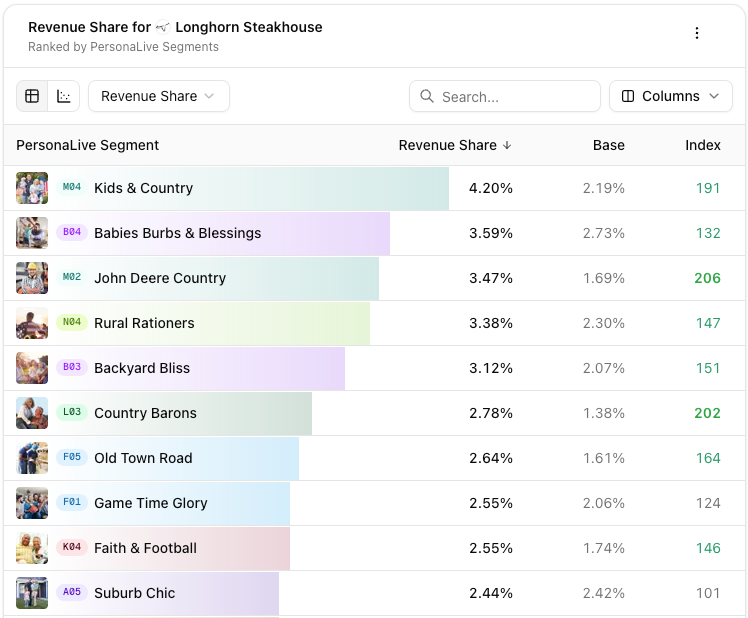This screenshot has width=748, height=618.
Task: Select Suburb Chic segment name
Action: coord(135,593)
